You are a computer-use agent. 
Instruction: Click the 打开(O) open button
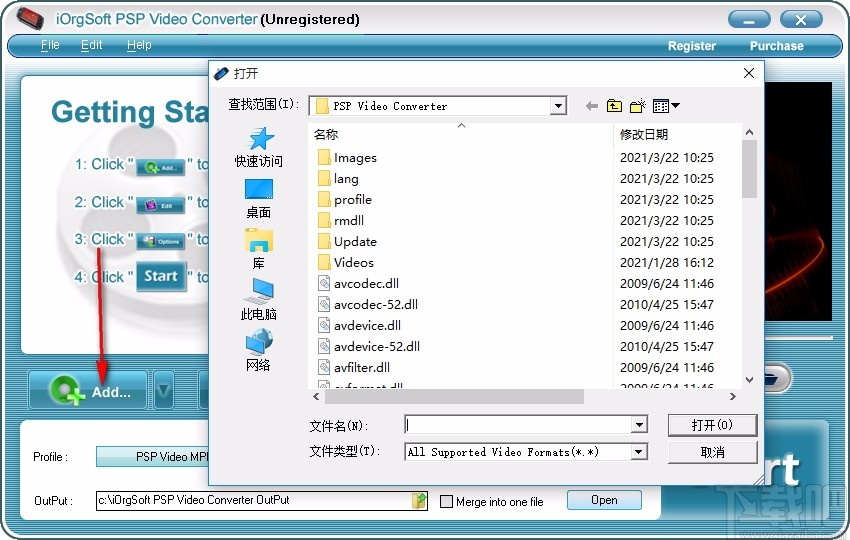(x=712, y=425)
